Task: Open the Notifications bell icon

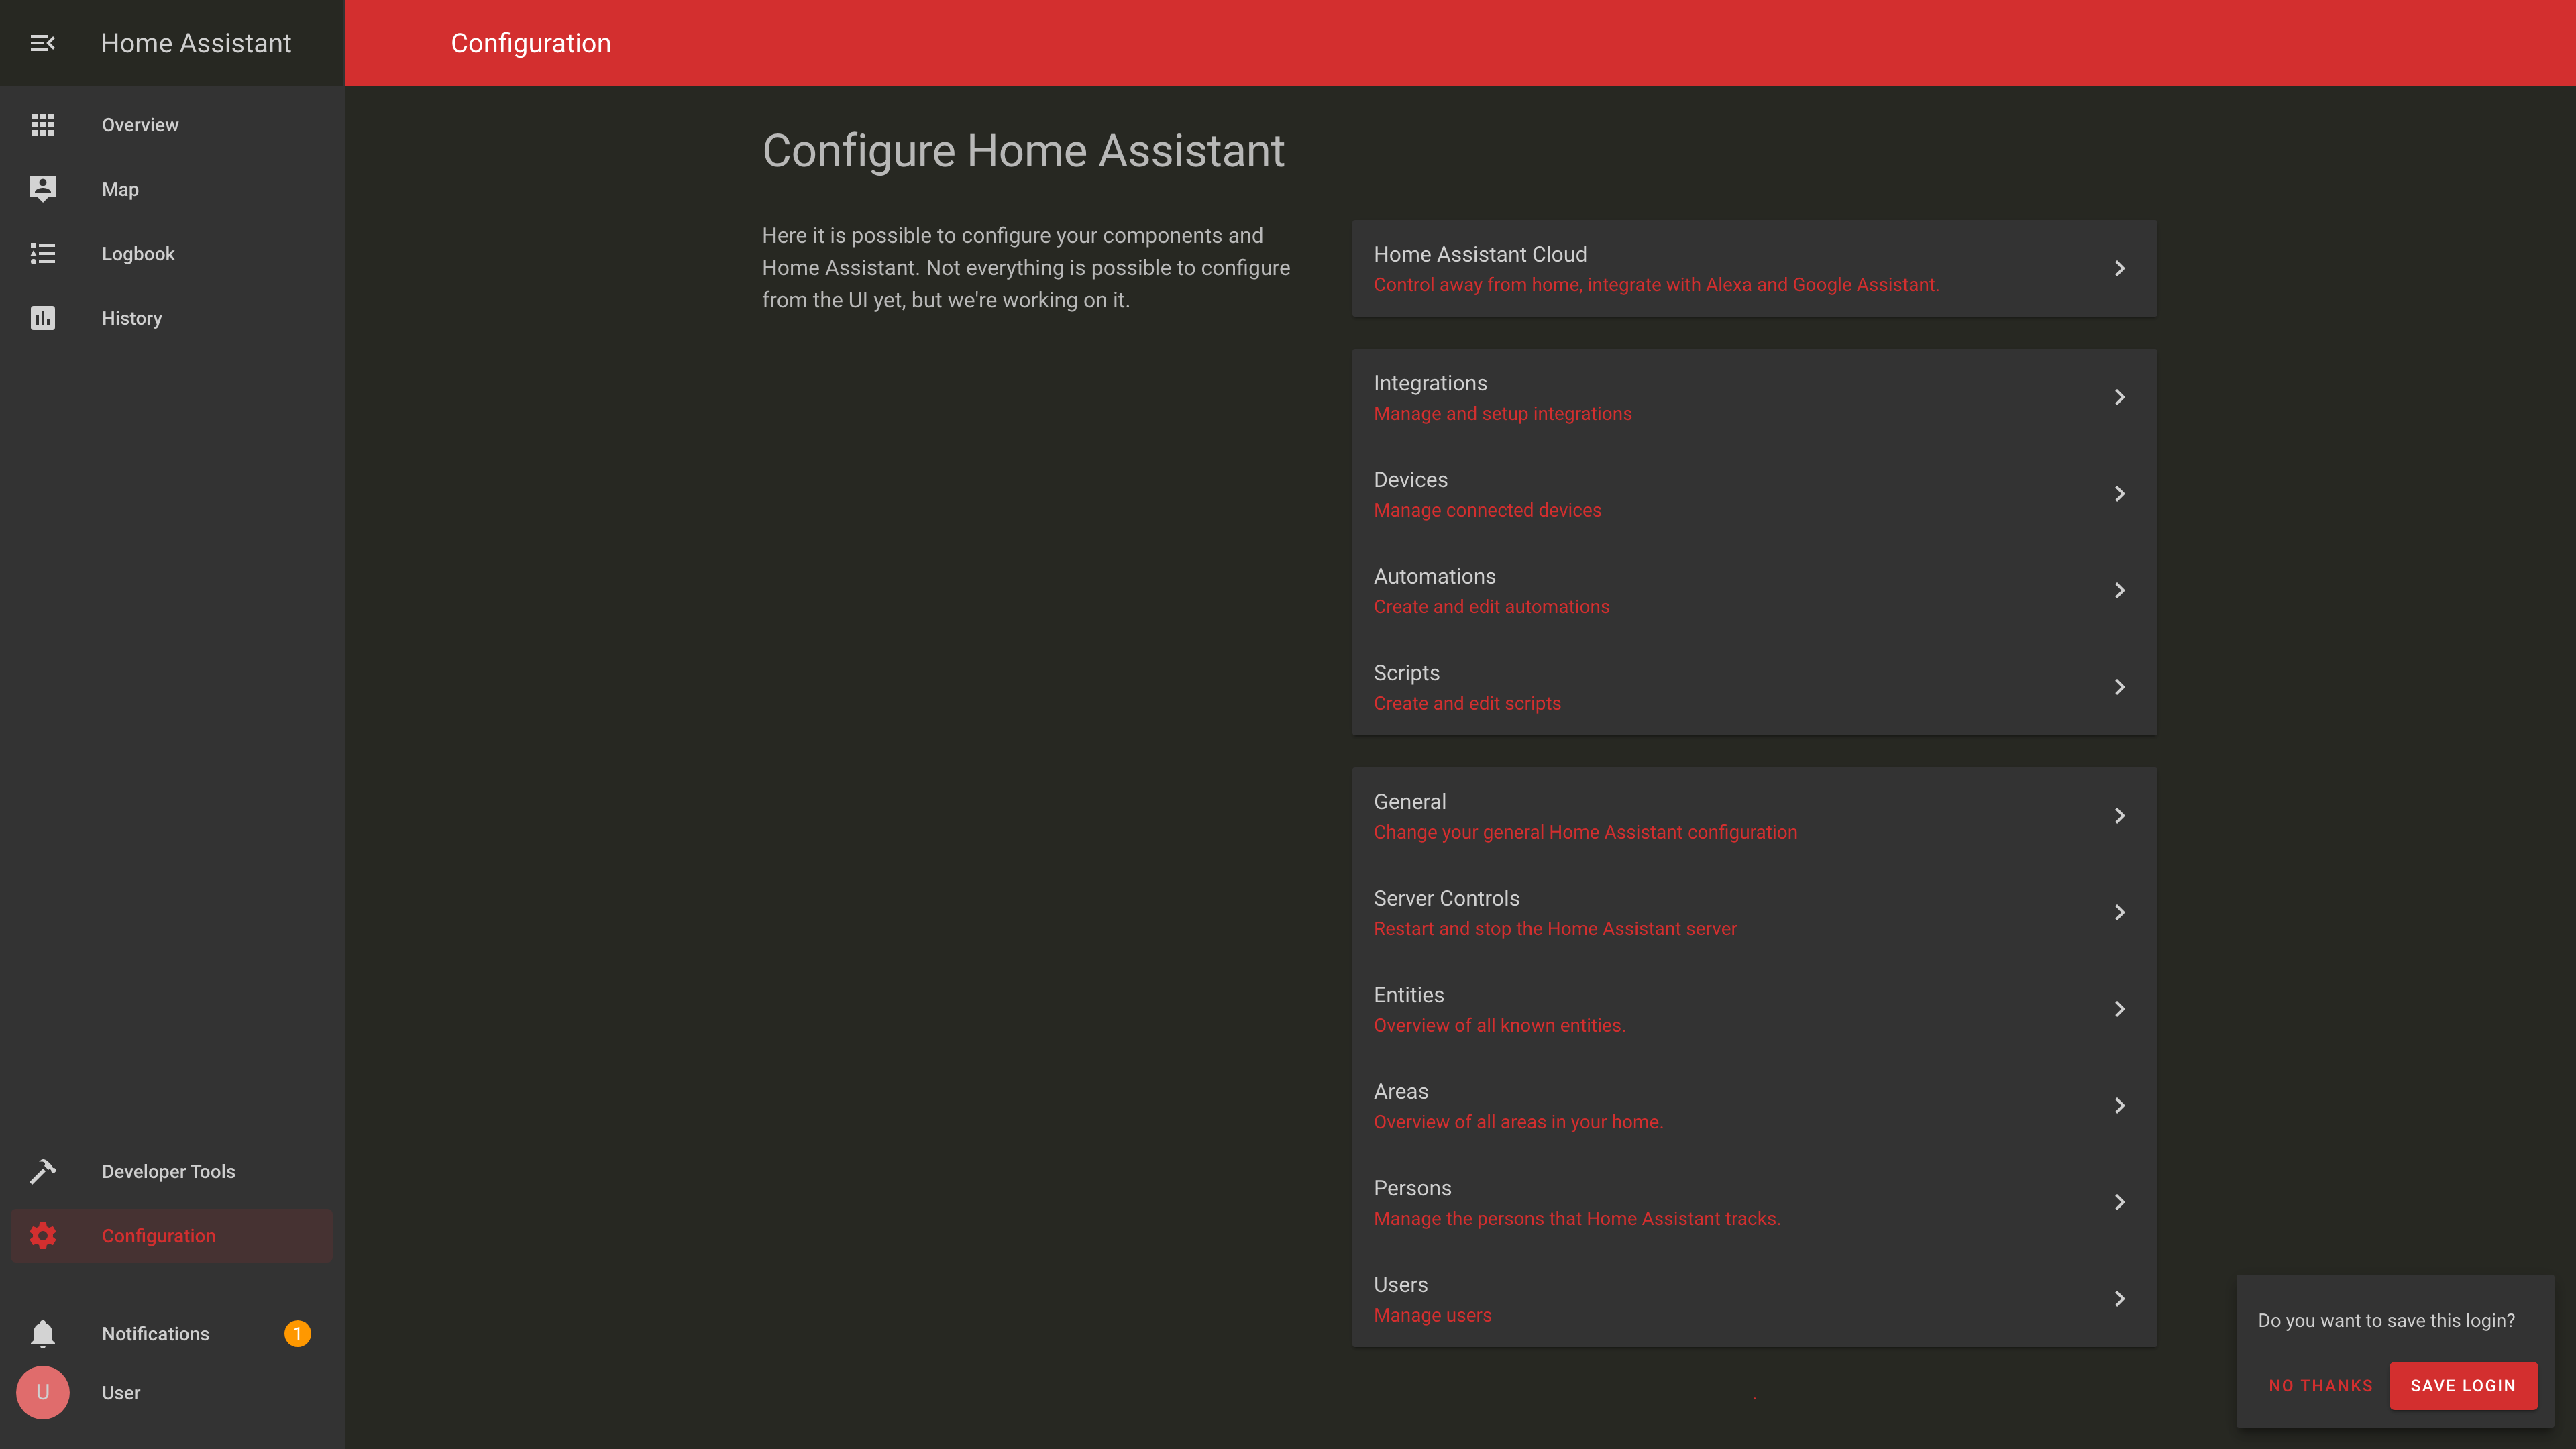Action: pyautogui.click(x=42, y=1332)
